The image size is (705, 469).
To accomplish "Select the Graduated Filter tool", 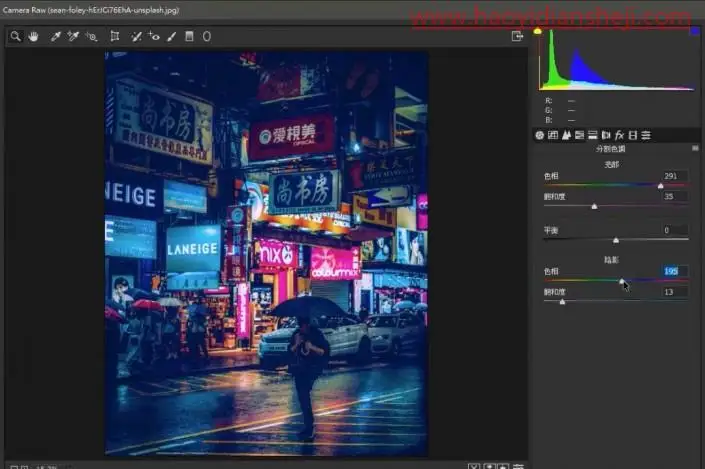I will (189, 36).
